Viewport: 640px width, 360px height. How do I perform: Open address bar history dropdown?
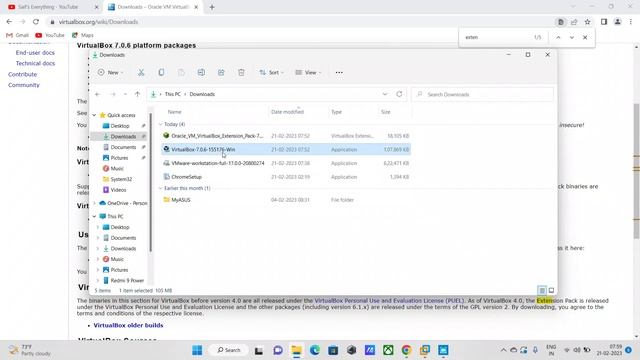[384, 94]
